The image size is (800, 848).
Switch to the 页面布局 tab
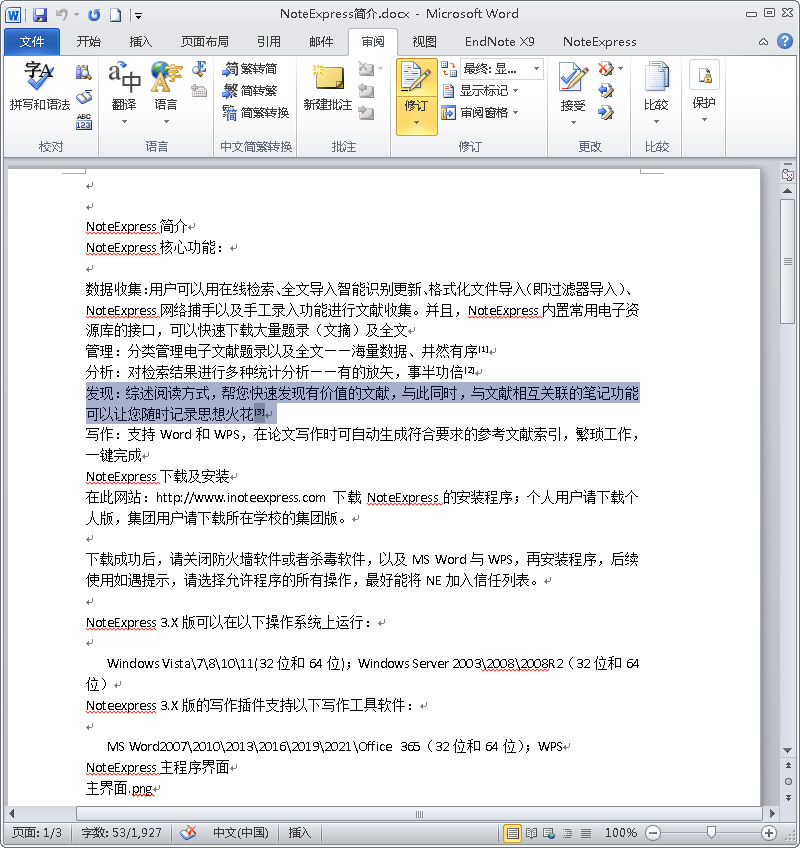pyautogui.click(x=204, y=42)
